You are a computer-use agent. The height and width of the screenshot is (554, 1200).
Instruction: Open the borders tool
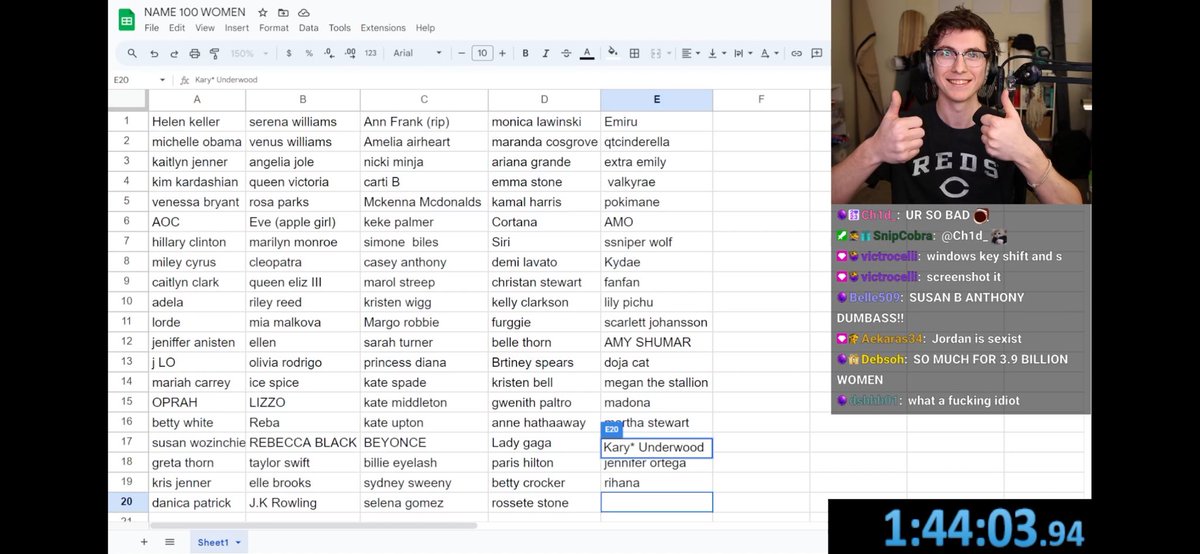pyautogui.click(x=634, y=53)
